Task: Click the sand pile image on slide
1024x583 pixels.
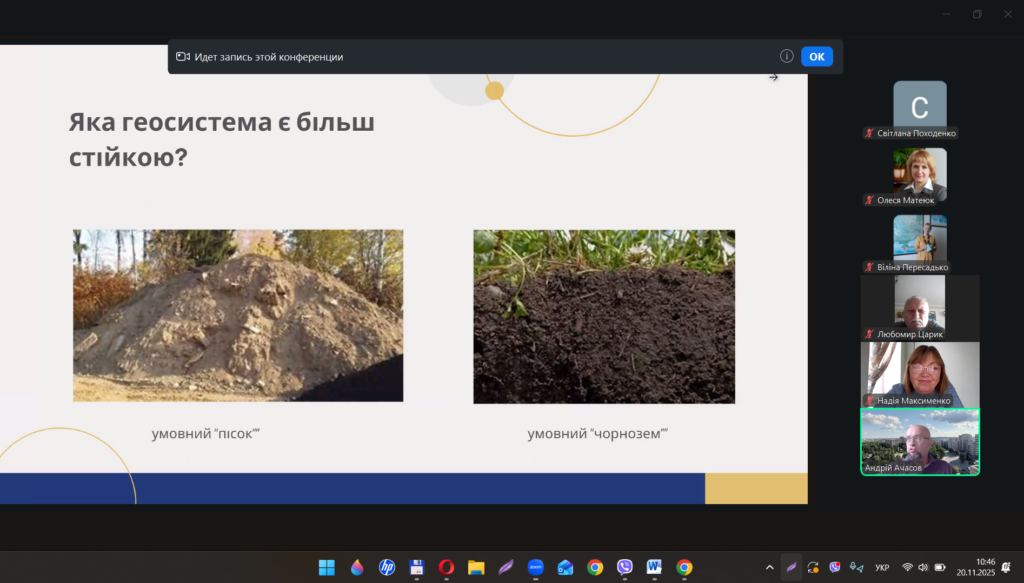Action: pyautogui.click(x=238, y=315)
